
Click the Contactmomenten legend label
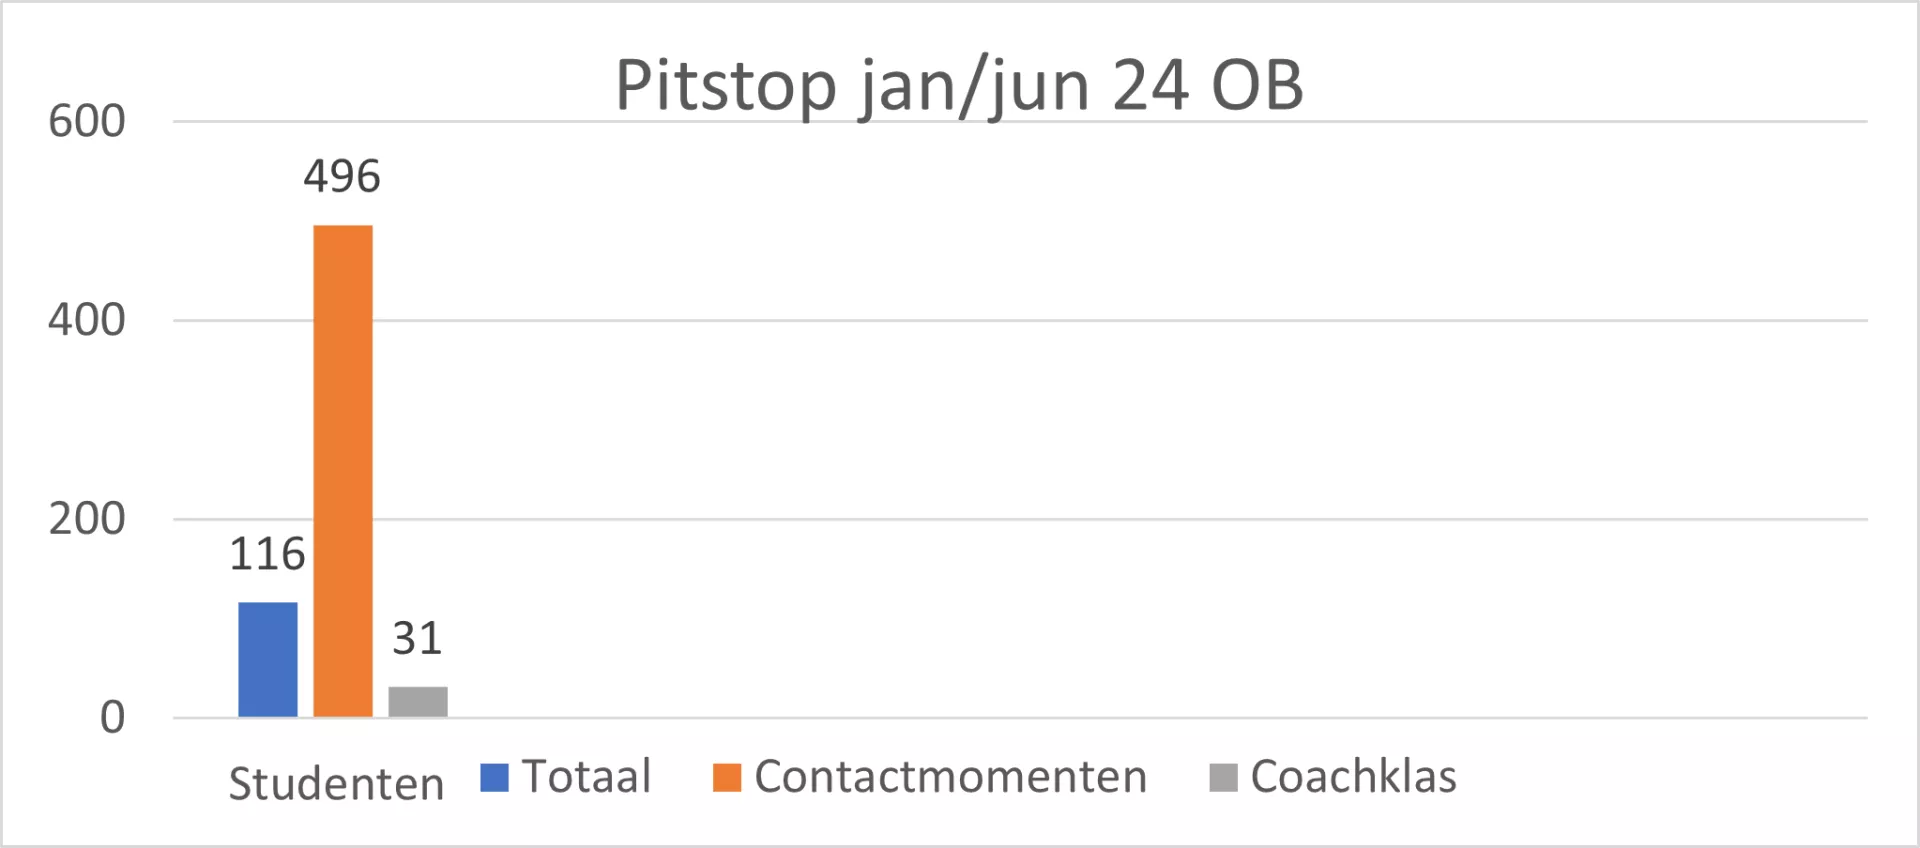[950, 776]
